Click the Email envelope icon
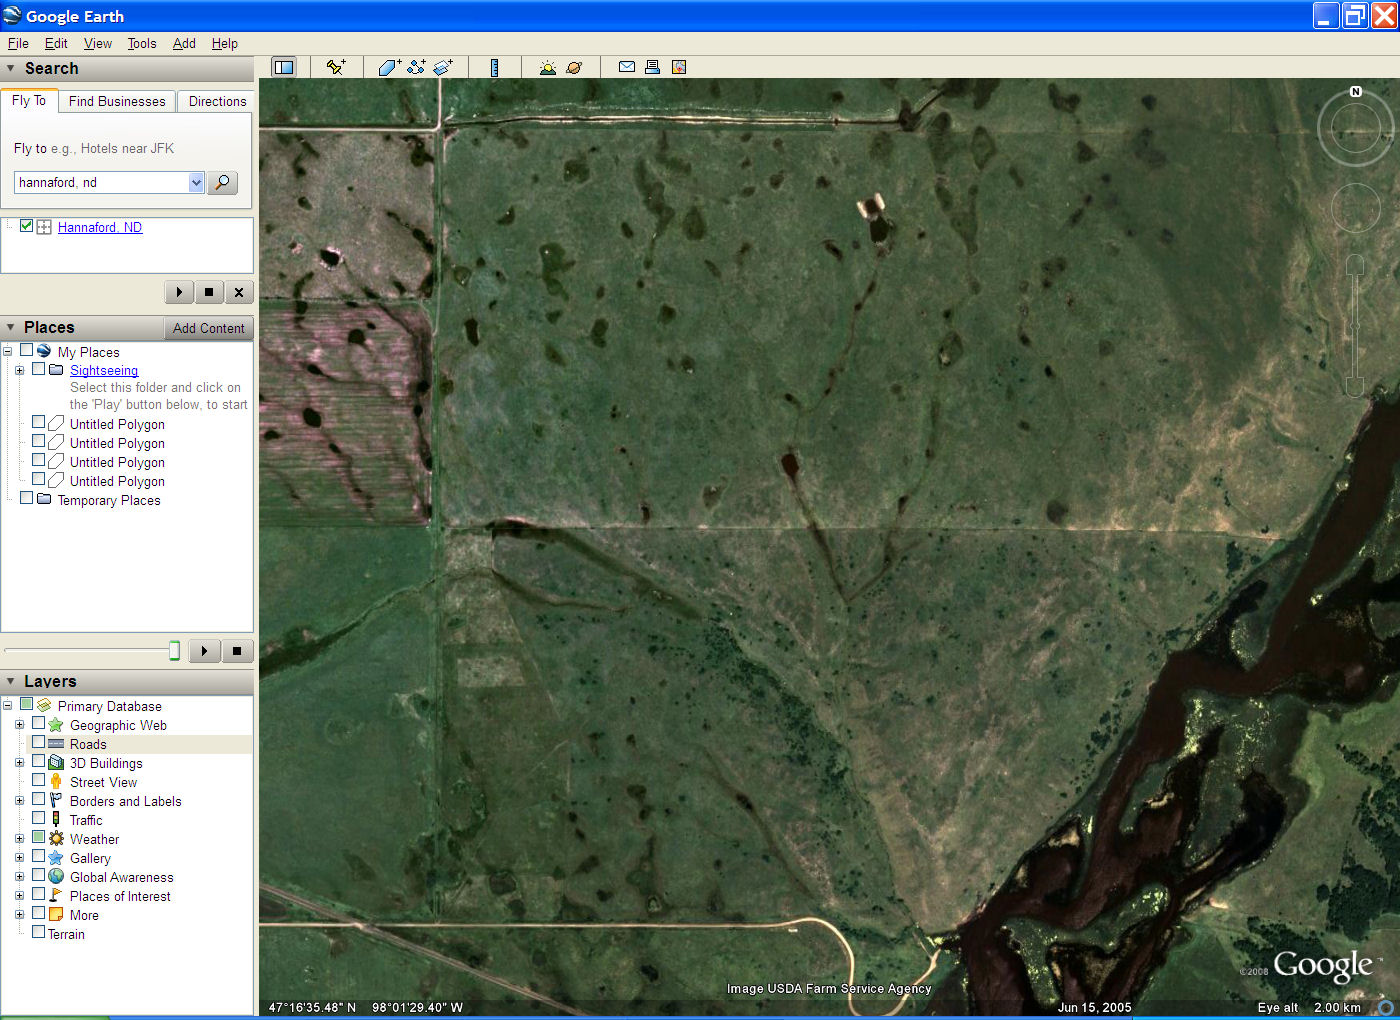The width and height of the screenshot is (1400, 1020). [627, 67]
